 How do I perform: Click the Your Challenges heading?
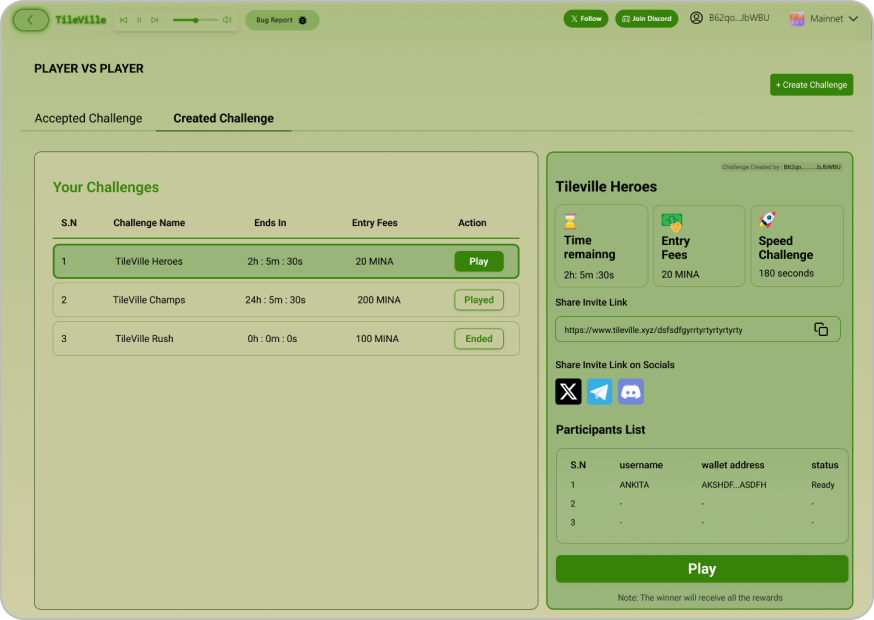tap(106, 187)
